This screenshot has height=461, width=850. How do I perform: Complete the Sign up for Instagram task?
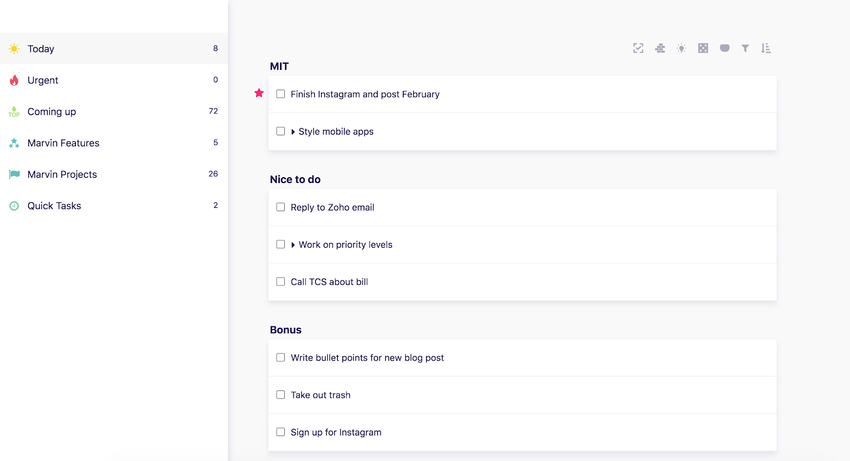tap(281, 432)
